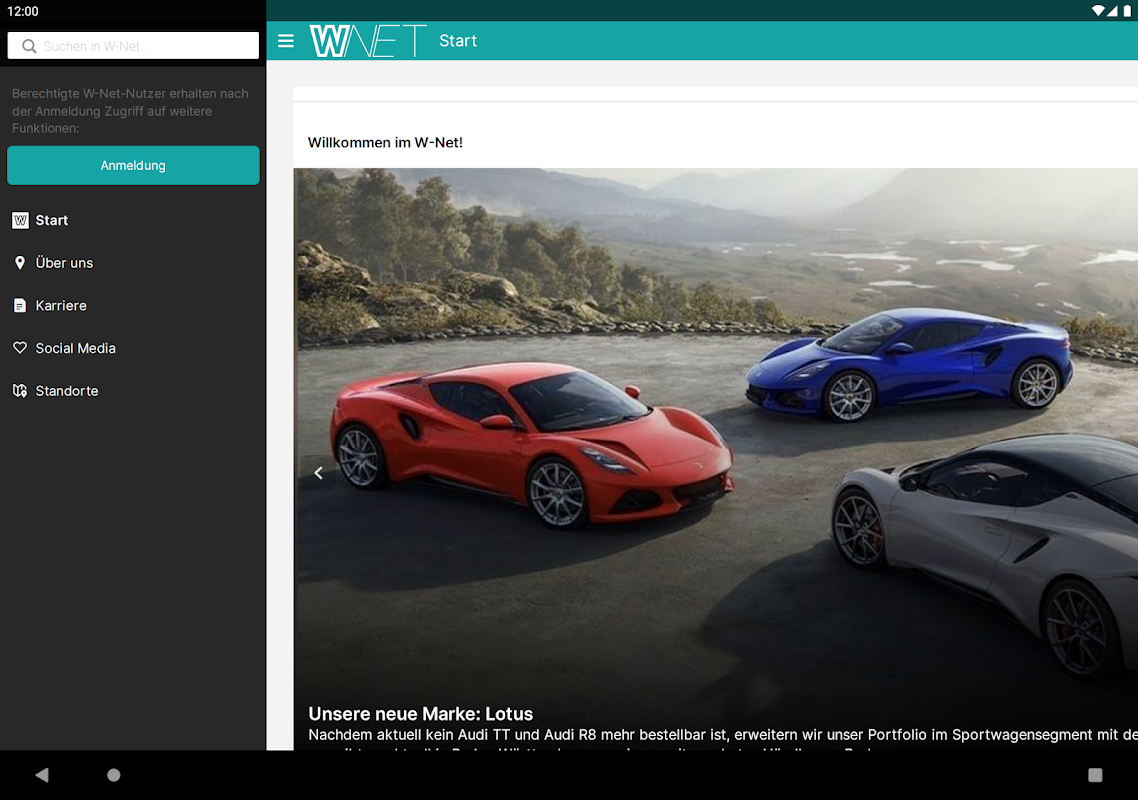Click the document icon beside Karriere
This screenshot has width=1138, height=800.
pyautogui.click(x=20, y=306)
